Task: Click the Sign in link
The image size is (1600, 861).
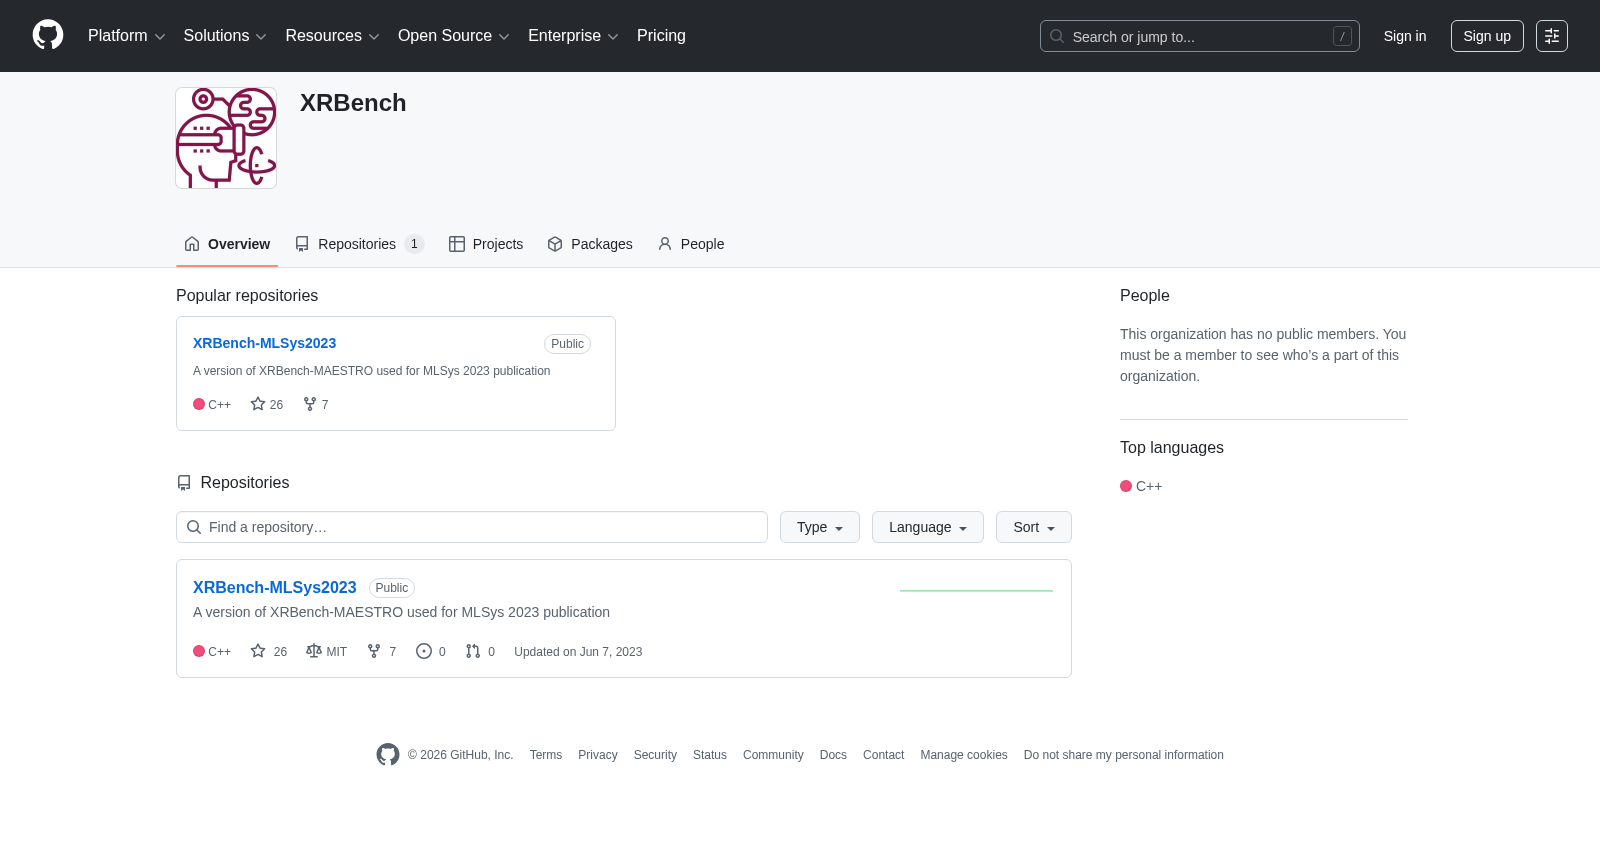Action: pos(1405,36)
